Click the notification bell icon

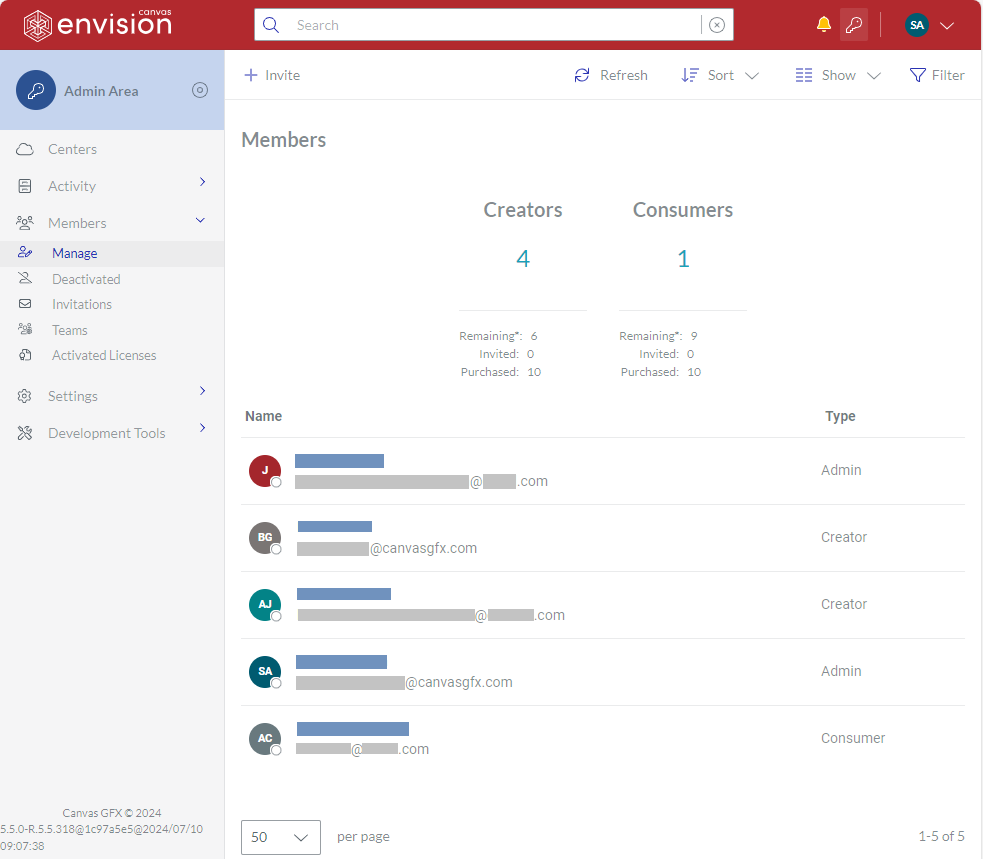tap(822, 24)
